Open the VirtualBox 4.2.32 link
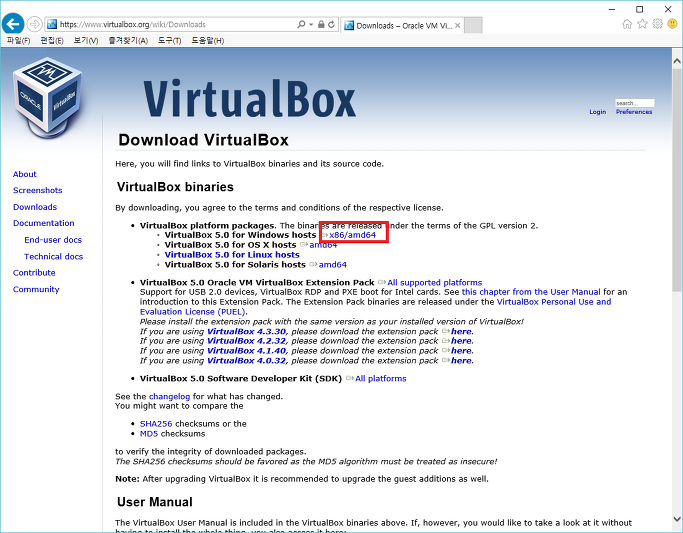The image size is (683, 533). (x=247, y=341)
